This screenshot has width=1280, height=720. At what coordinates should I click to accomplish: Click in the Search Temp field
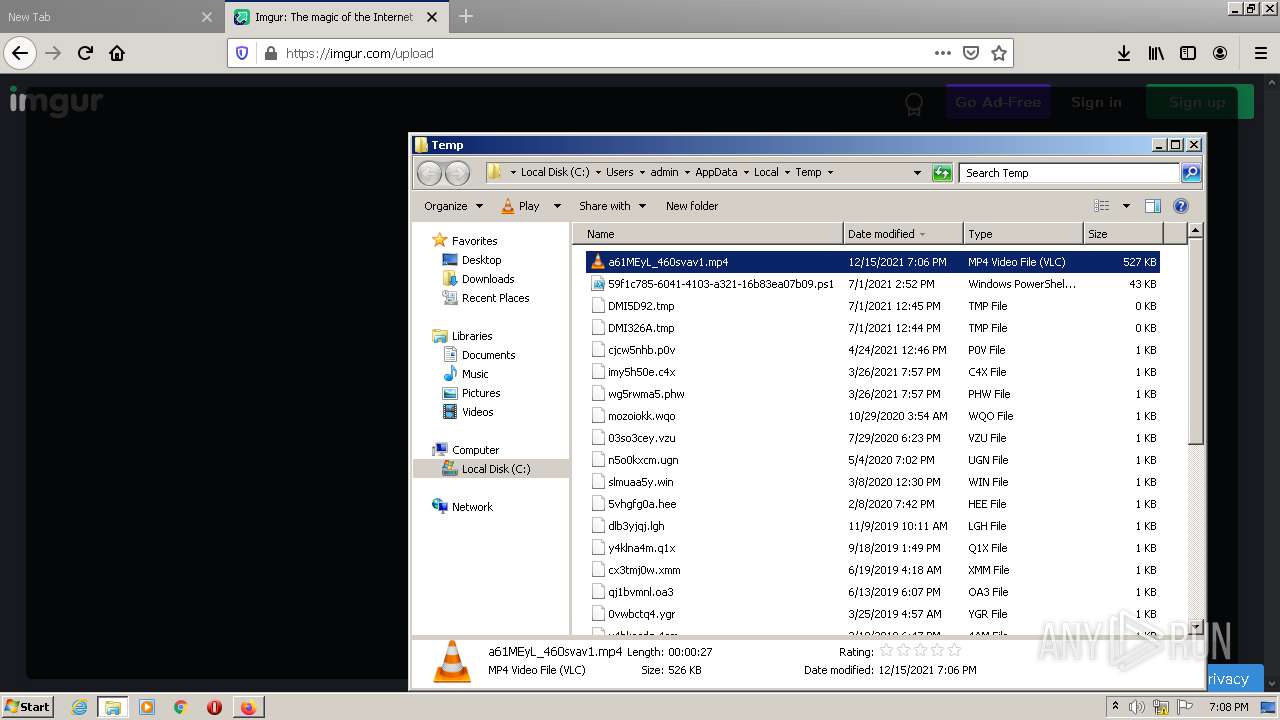[1069, 173]
